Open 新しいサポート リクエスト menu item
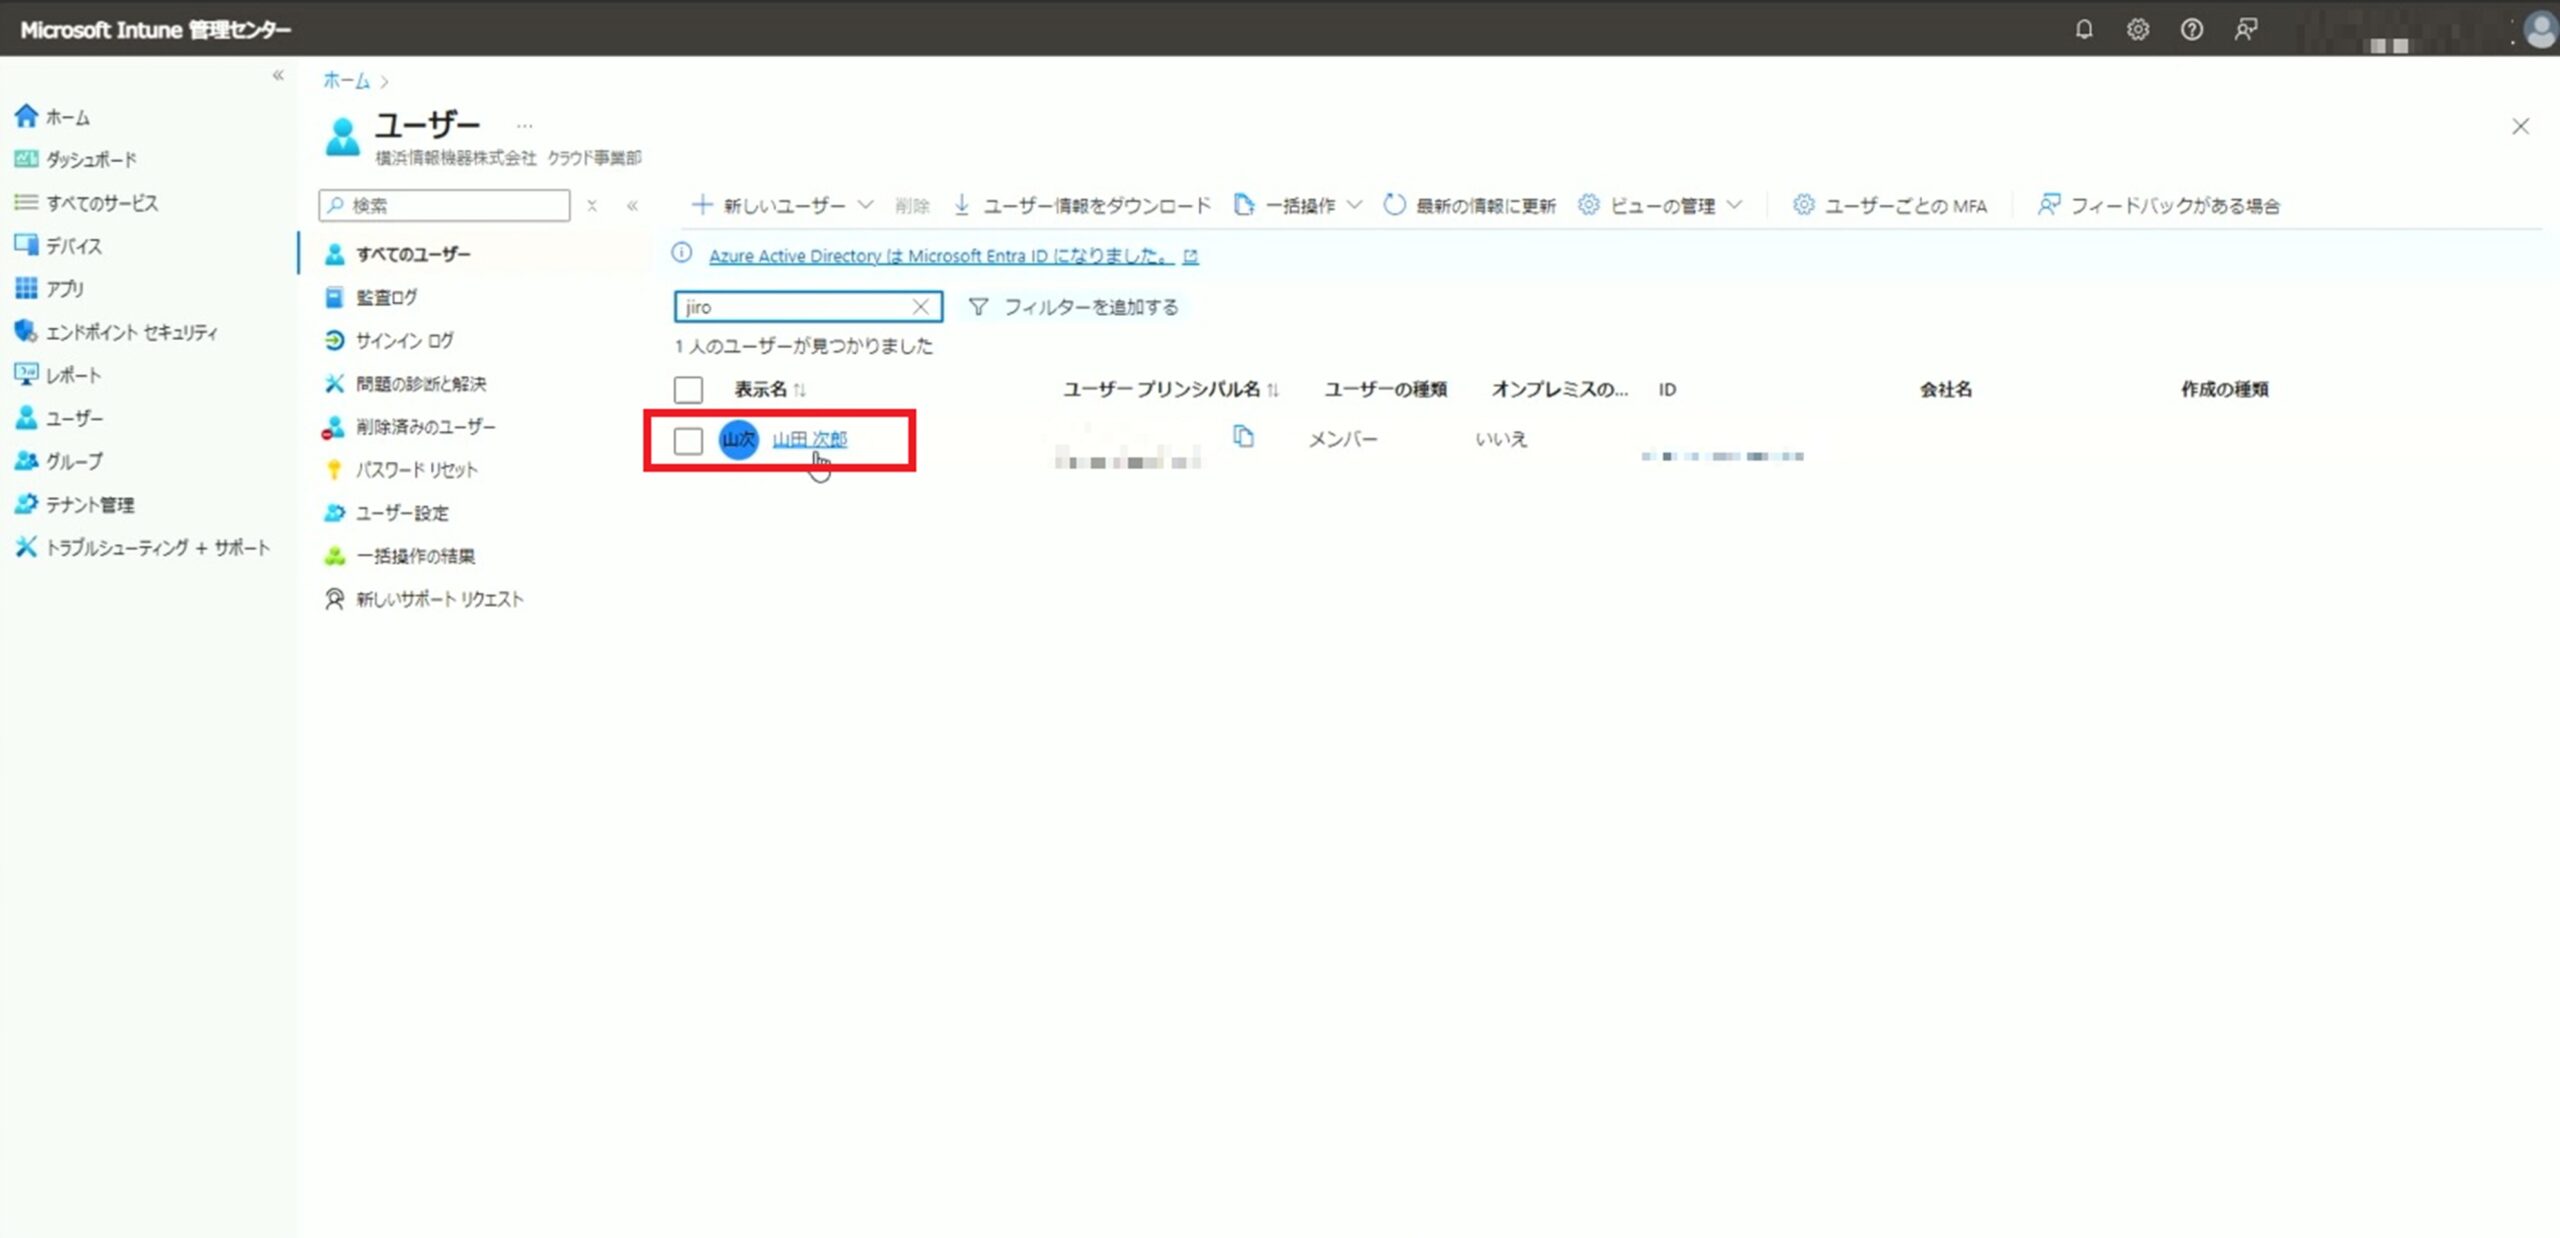The height and width of the screenshot is (1238, 2560). [x=439, y=598]
